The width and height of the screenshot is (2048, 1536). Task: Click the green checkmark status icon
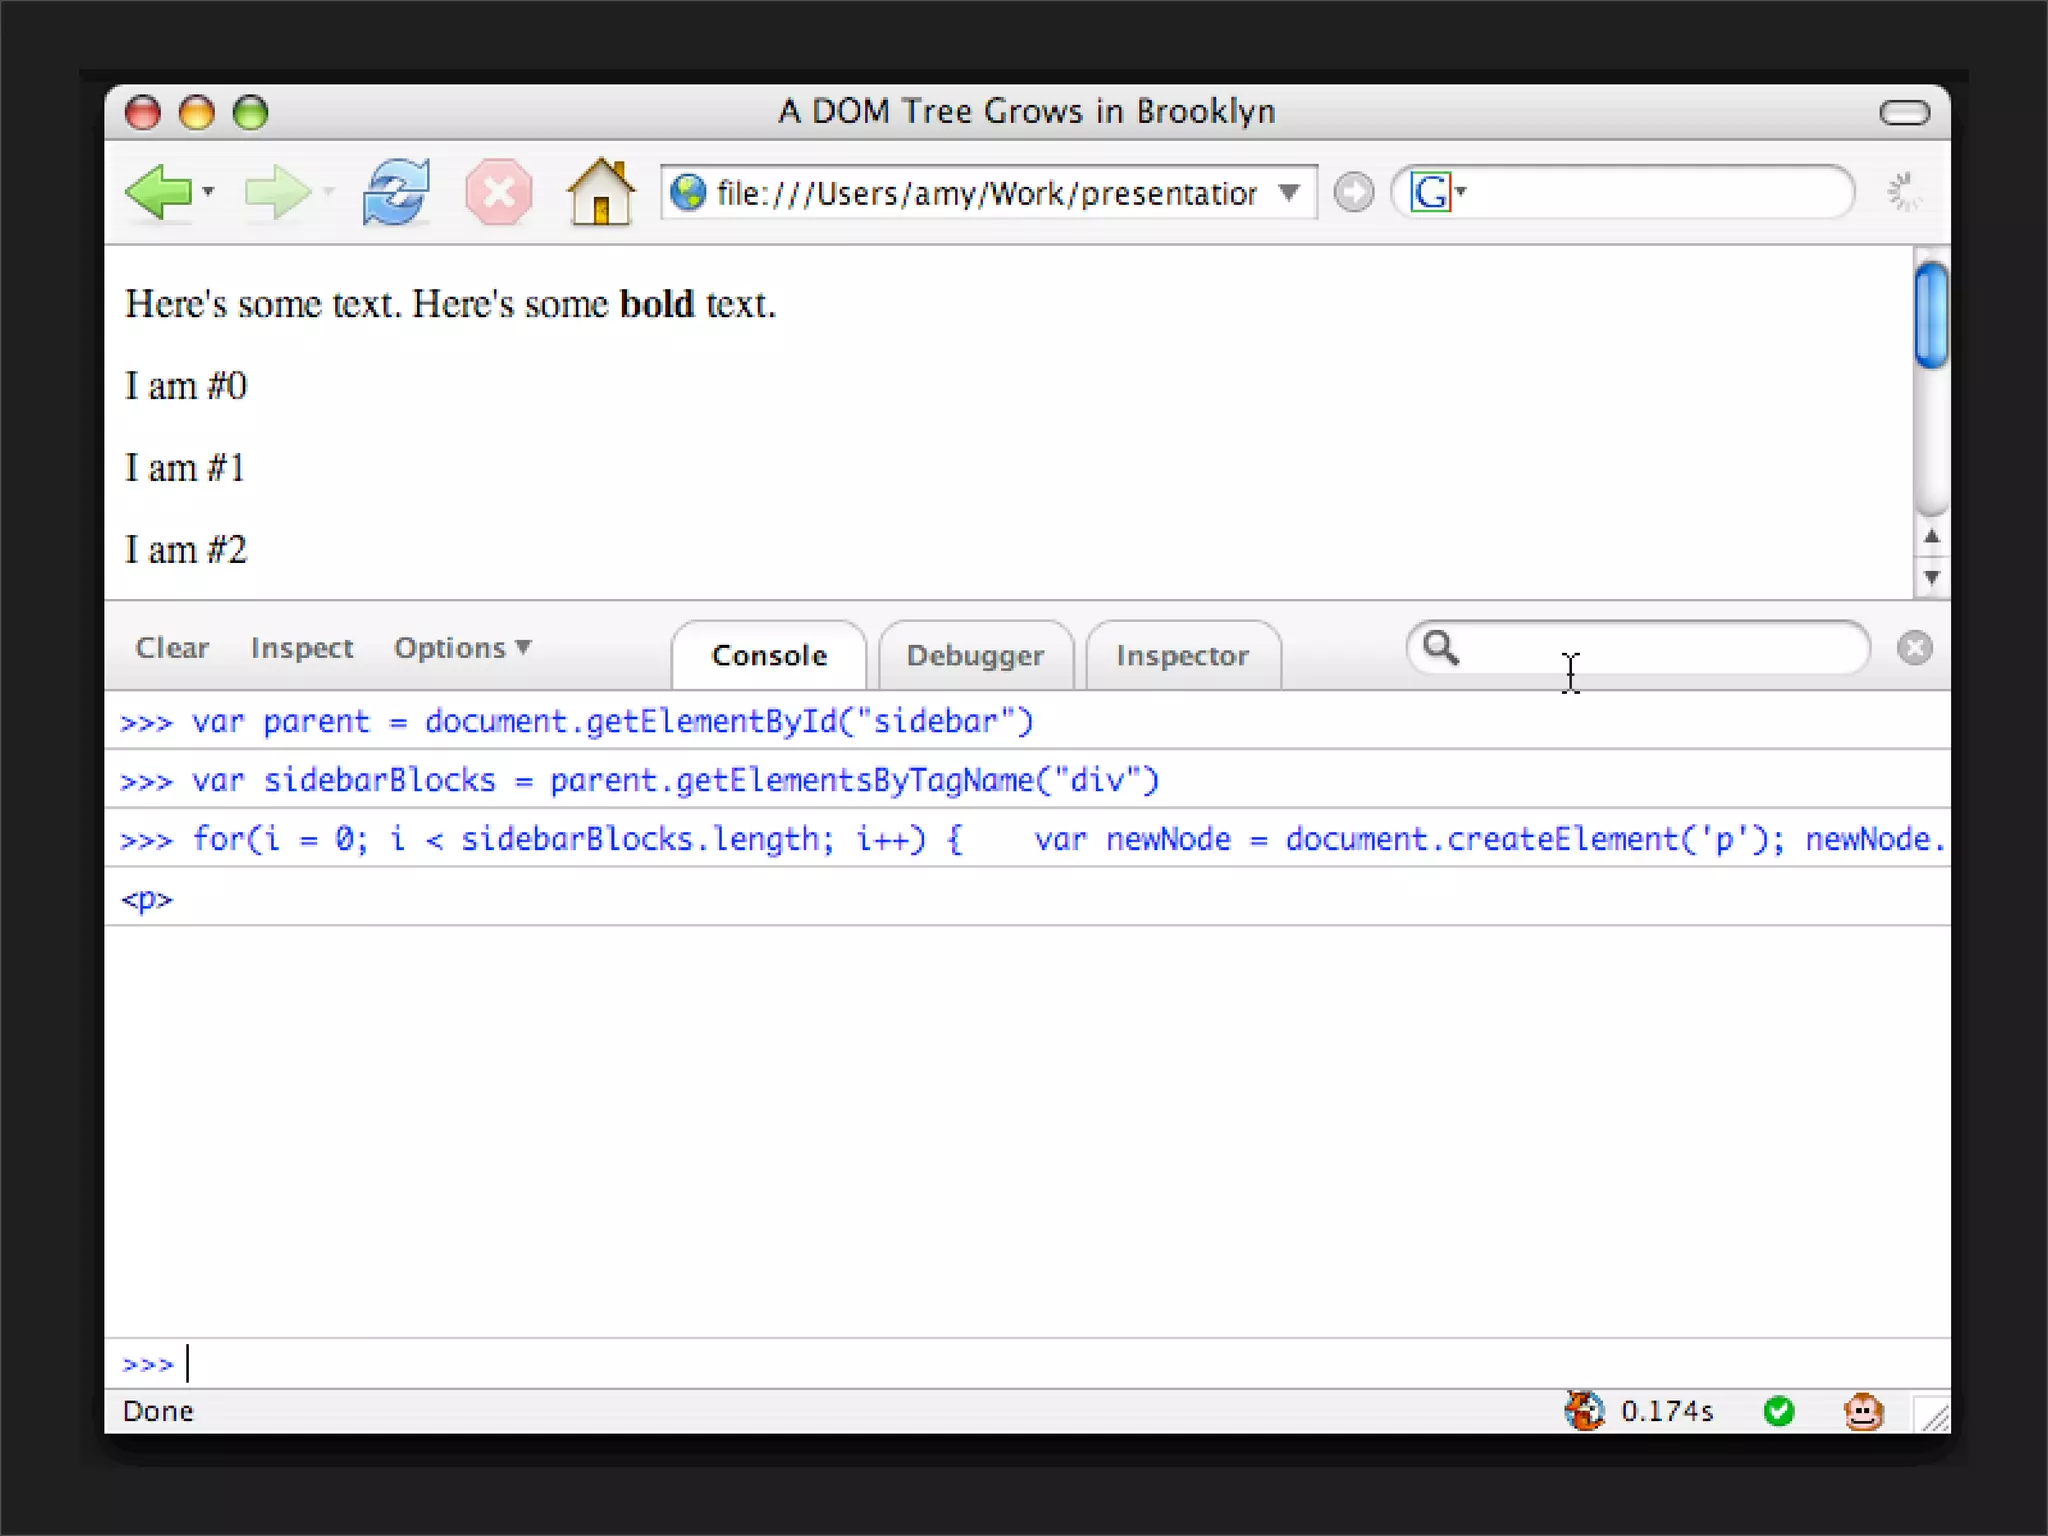tap(1779, 1411)
